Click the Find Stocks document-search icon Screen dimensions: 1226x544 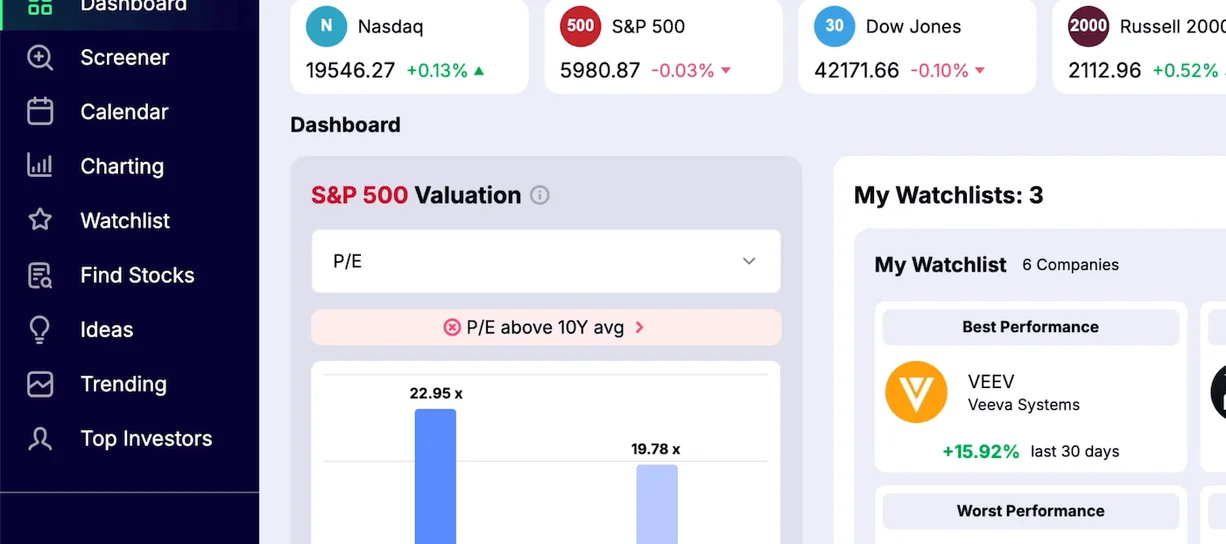(x=40, y=275)
